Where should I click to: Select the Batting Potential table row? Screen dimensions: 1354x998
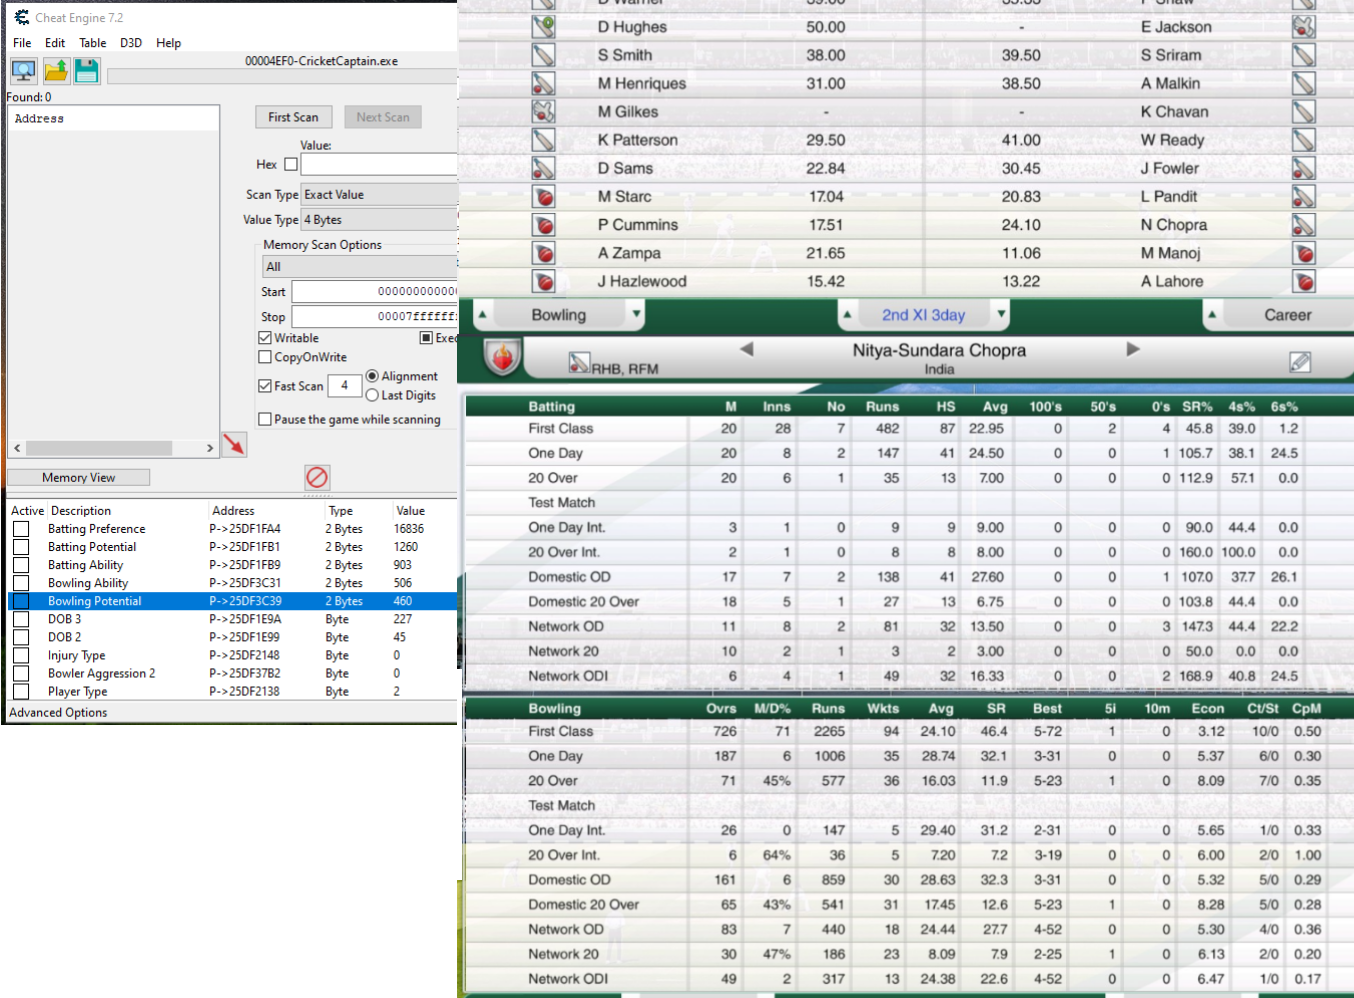232,547
